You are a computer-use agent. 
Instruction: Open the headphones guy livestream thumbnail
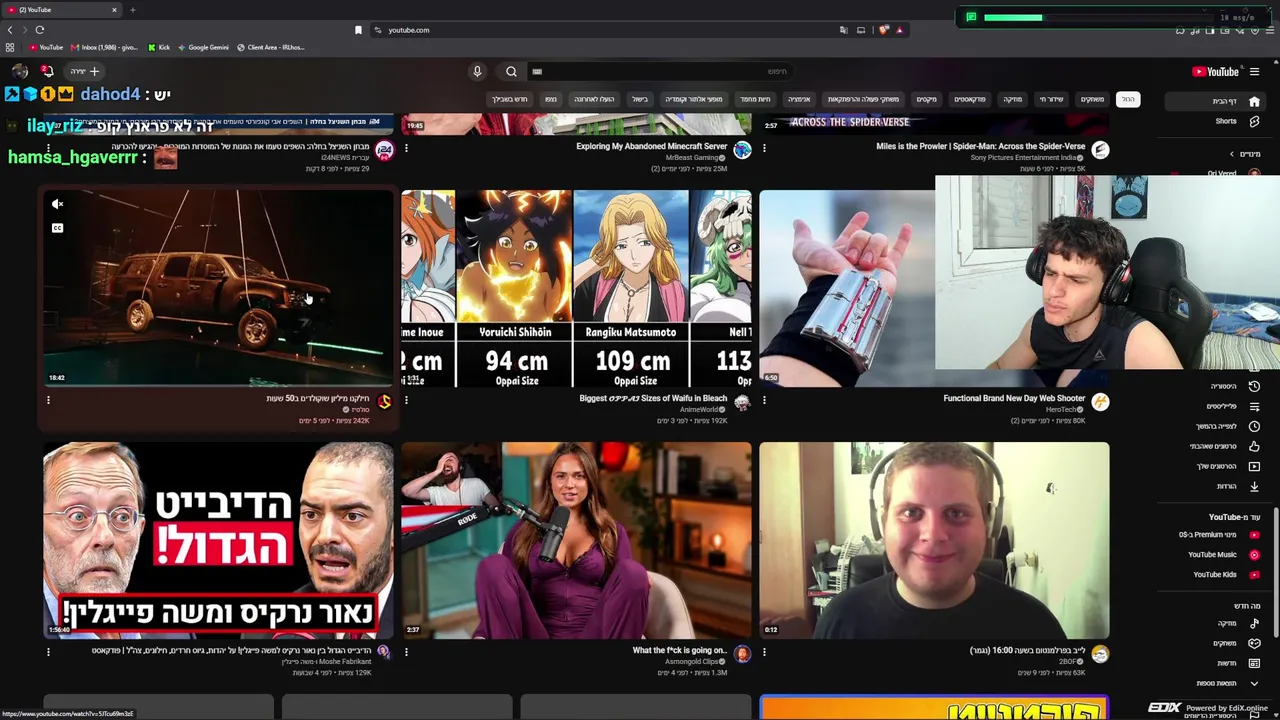[934, 540]
